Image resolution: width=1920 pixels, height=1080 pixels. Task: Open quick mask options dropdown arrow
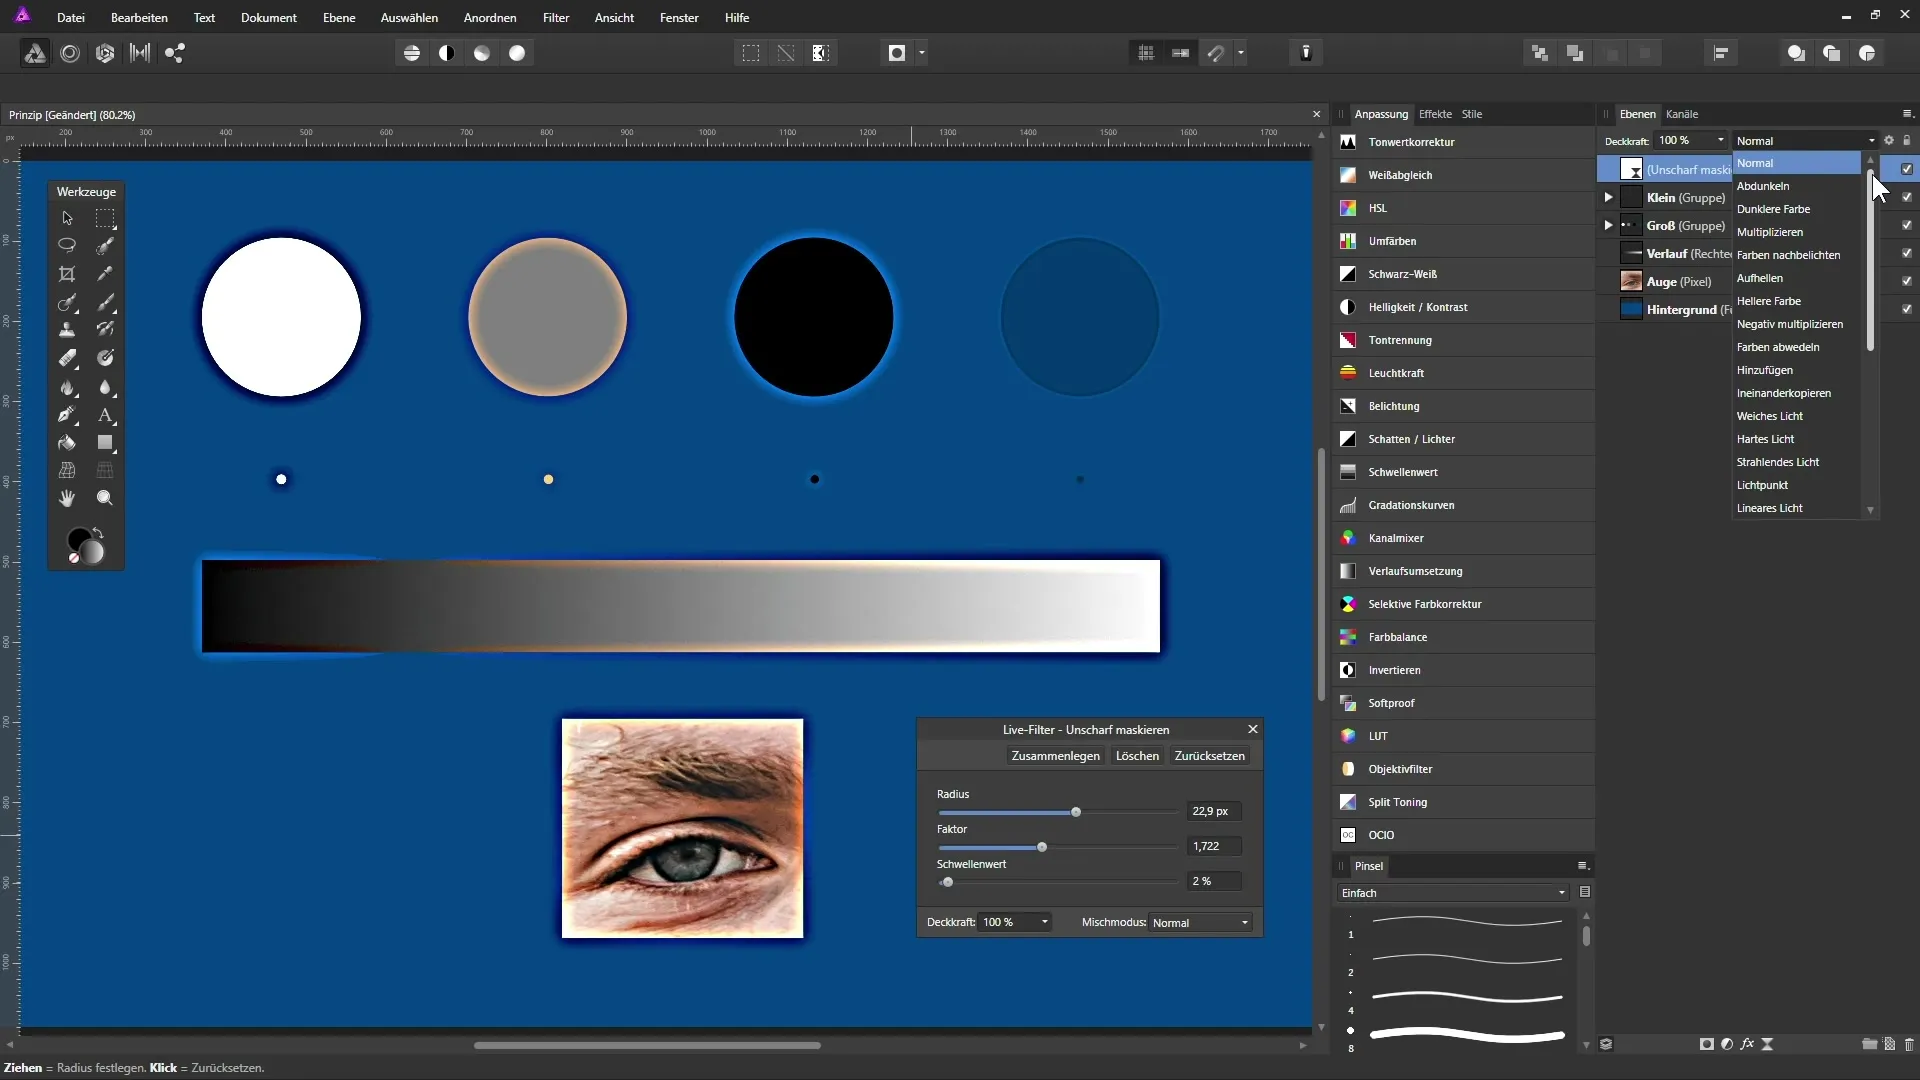922,53
